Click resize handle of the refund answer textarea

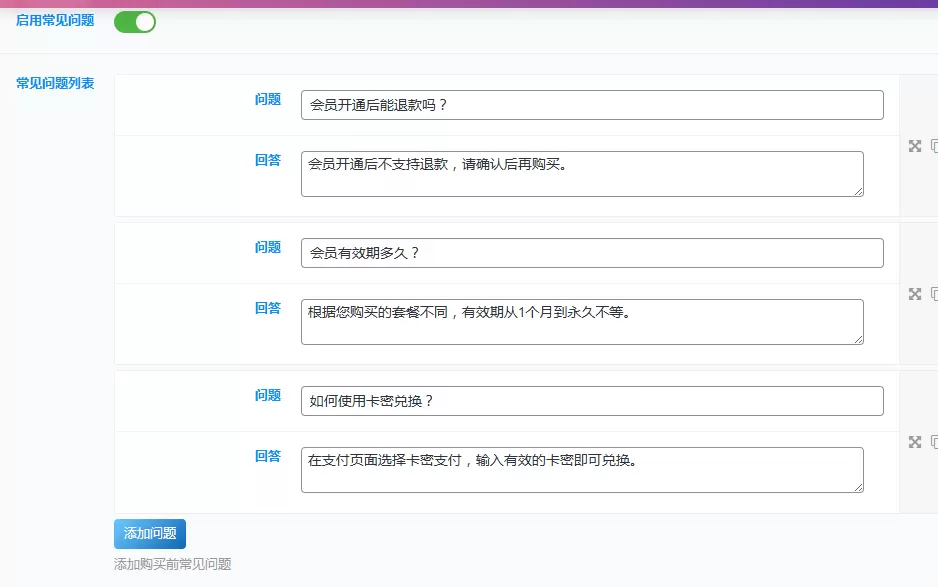click(859, 191)
